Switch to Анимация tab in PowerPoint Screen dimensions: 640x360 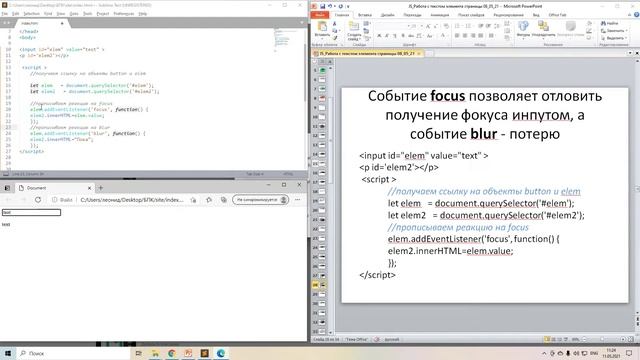pyautogui.click(x=440, y=15)
